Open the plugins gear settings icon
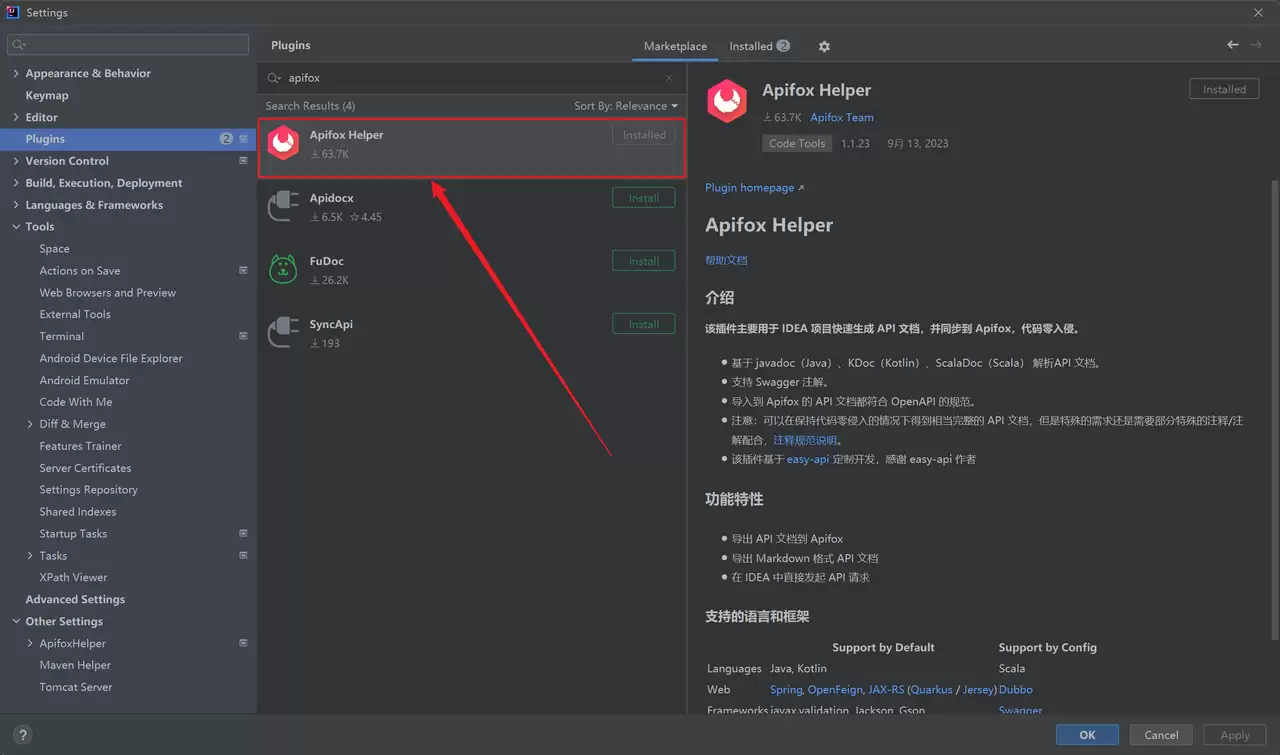This screenshot has width=1280, height=755. point(824,46)
